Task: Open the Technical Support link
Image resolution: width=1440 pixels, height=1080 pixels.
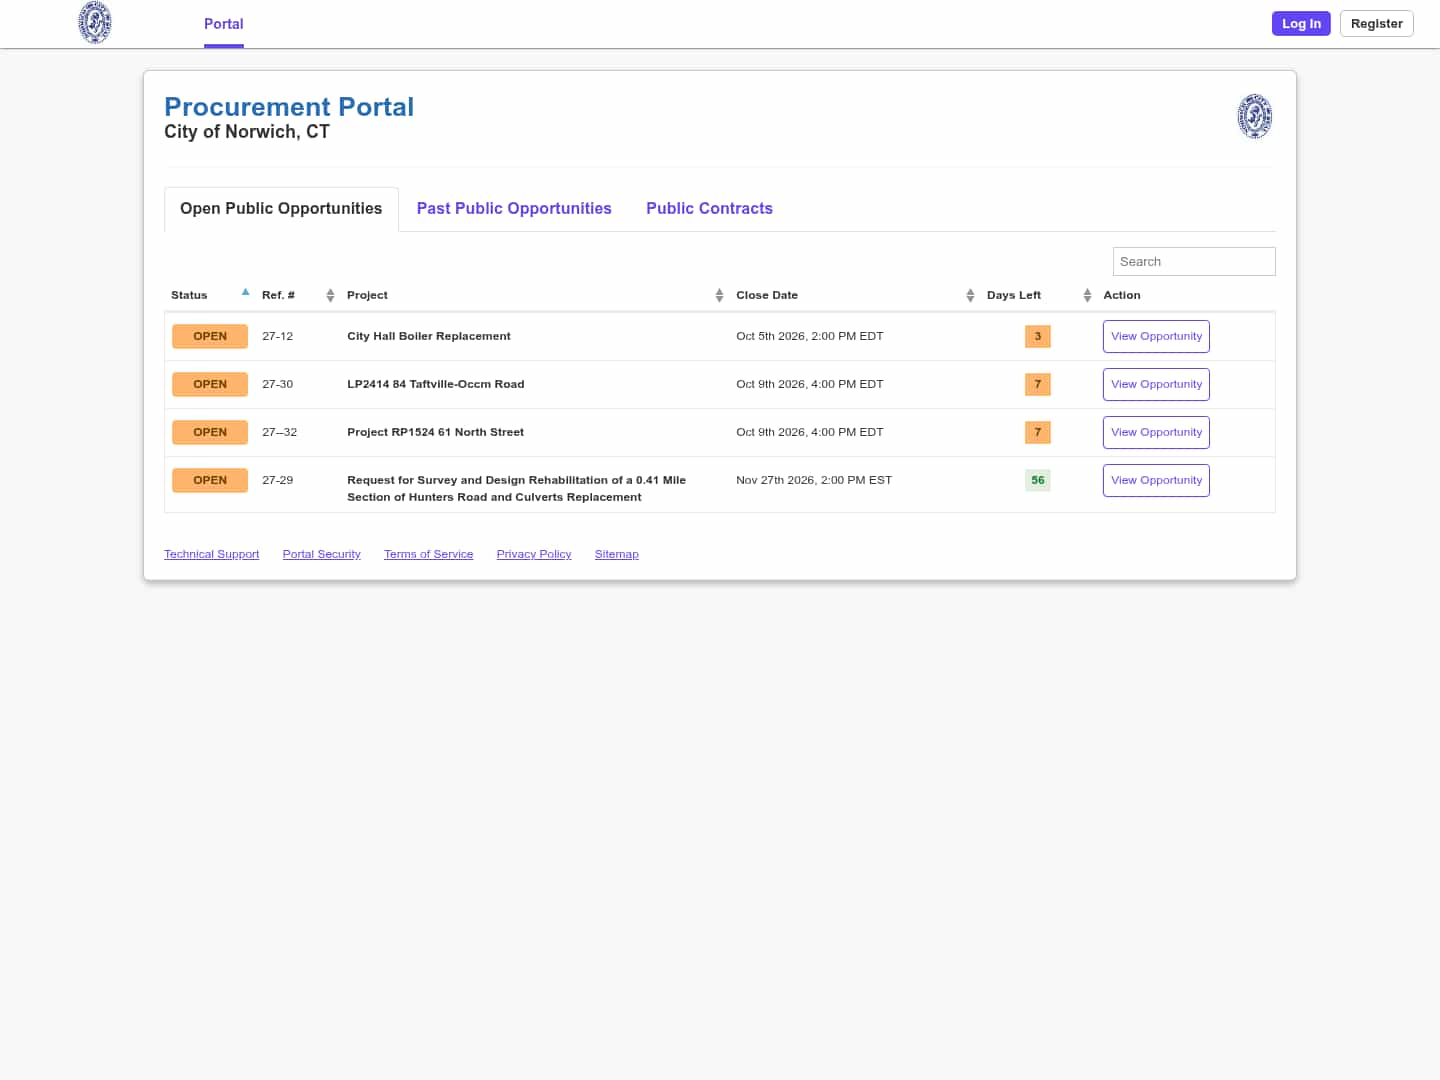Action: click(x=211, y=554)
